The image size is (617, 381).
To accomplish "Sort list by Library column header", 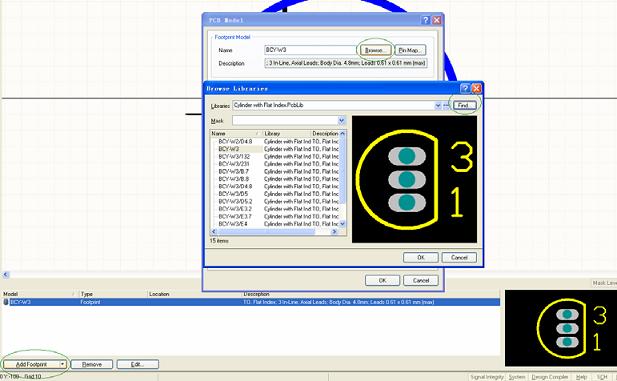I will point(286,133).
